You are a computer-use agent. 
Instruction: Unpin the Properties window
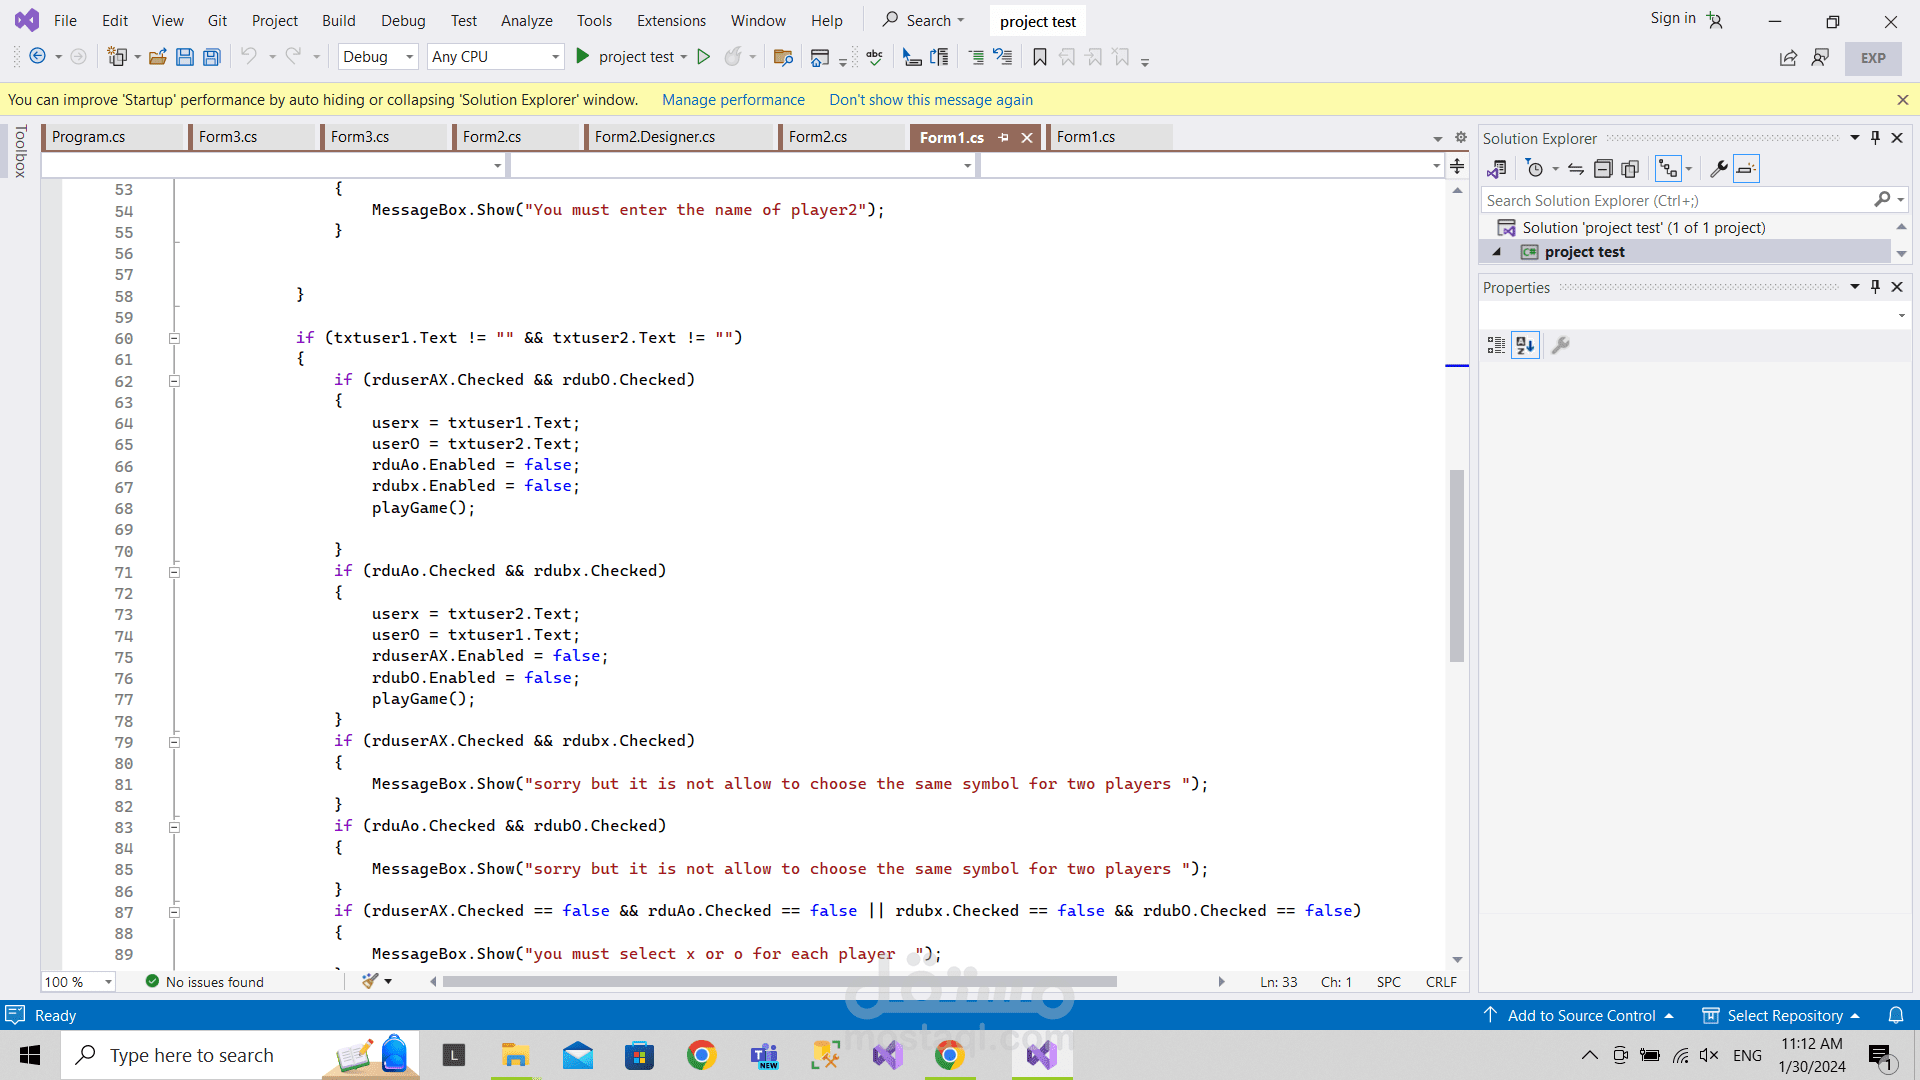point(1875,287)
